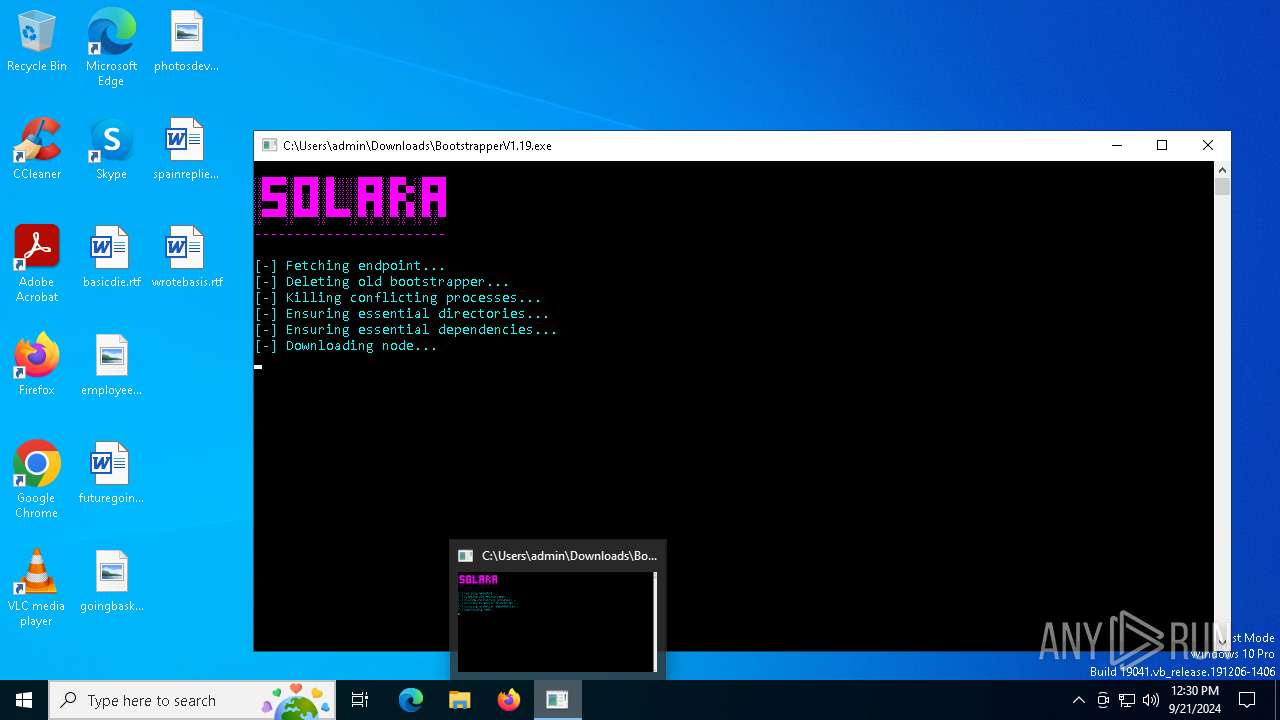
Task: Open Edge from the taskbar
Action: [x=411, y=700]
